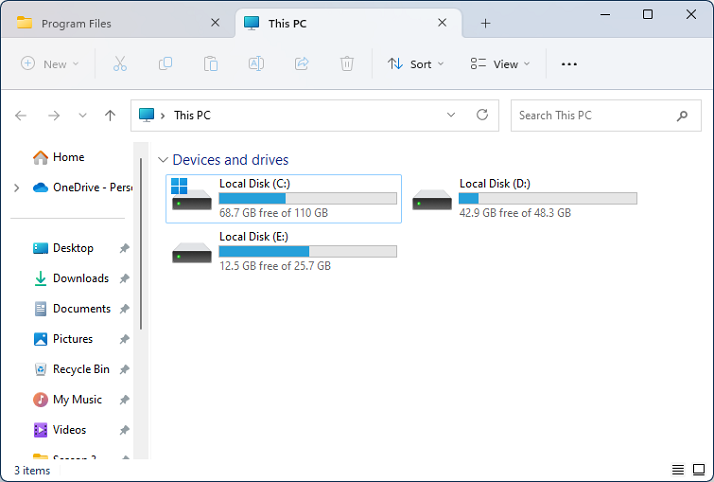Switch to details view in status bar
Viewport: 714px width, 482px height.
pyautogui.click(x=678, y=469)
